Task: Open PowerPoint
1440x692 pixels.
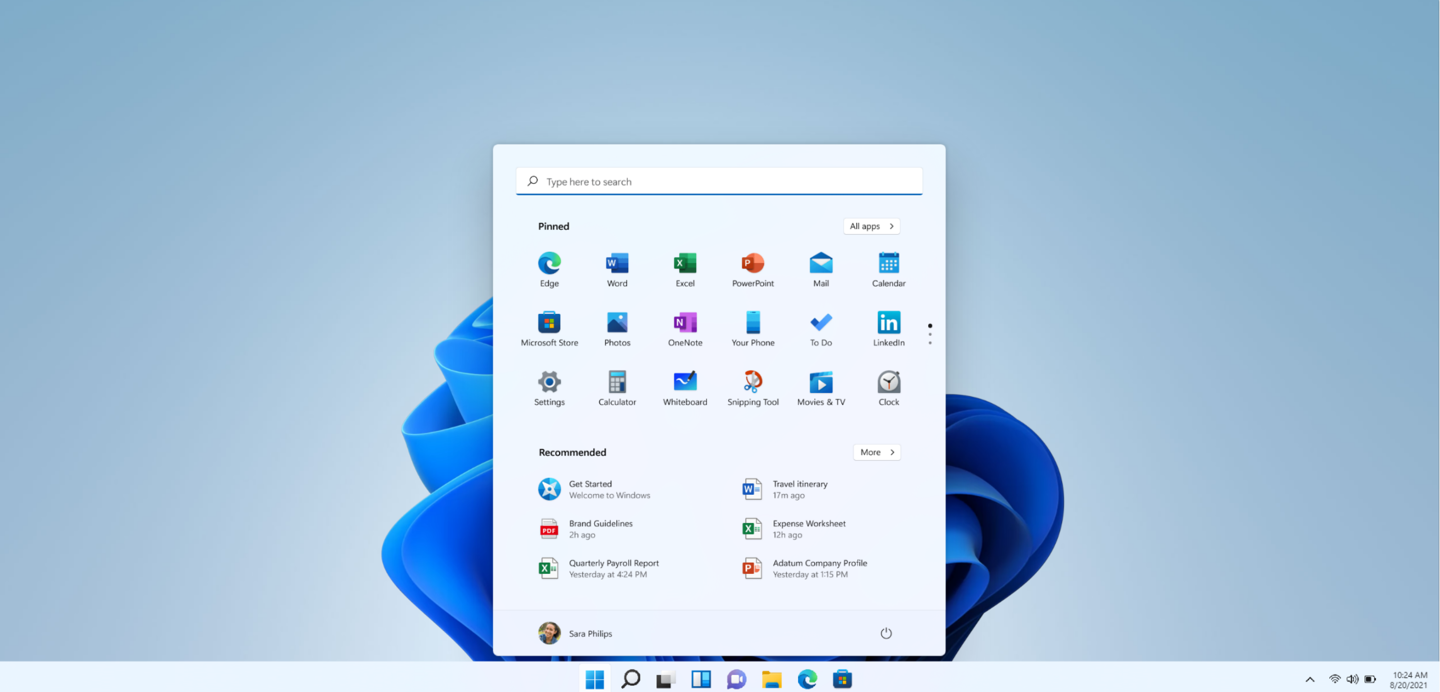Action: (x=752, y=267)
